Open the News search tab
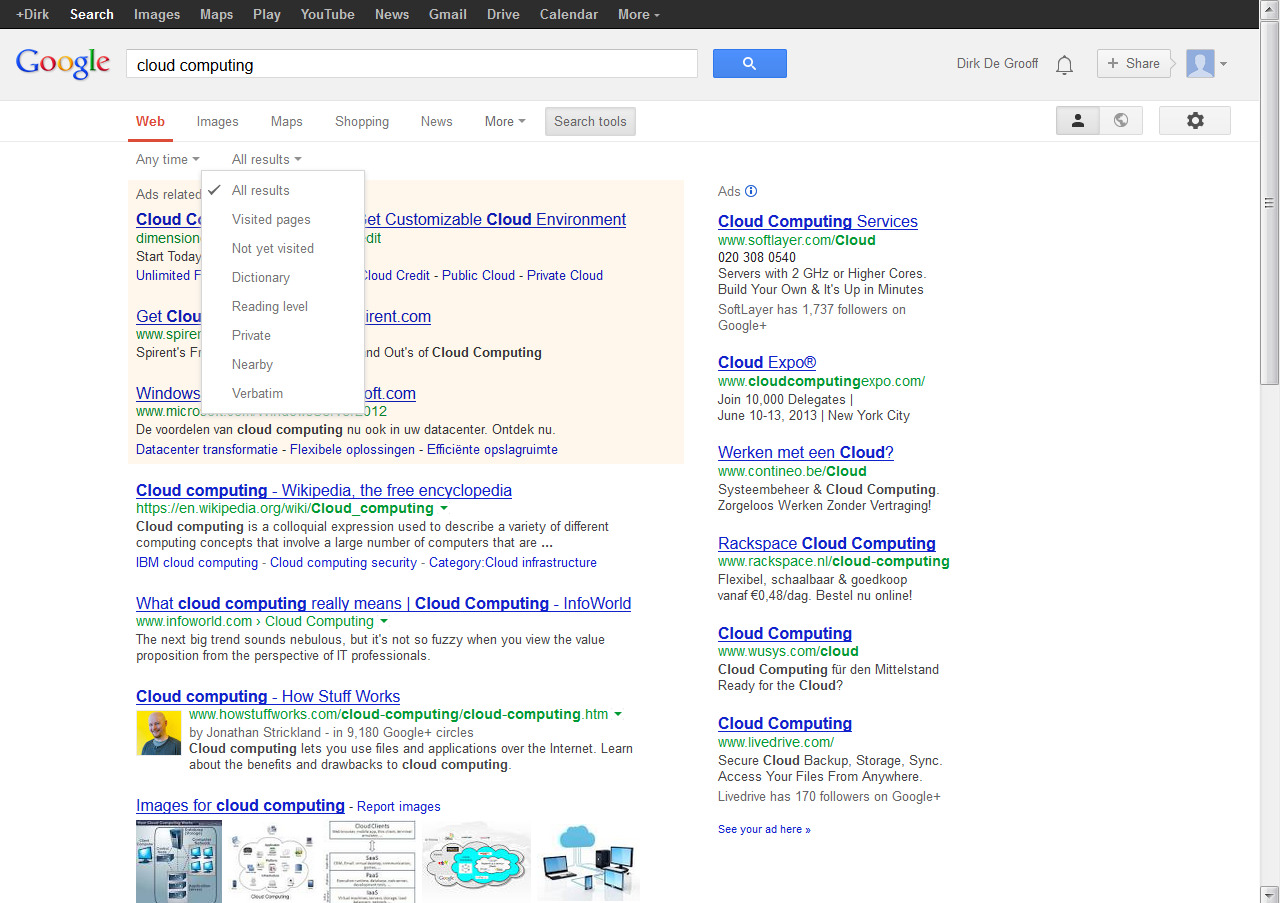The width and height of the screenshot is (1280, 903). click(436, 121)
